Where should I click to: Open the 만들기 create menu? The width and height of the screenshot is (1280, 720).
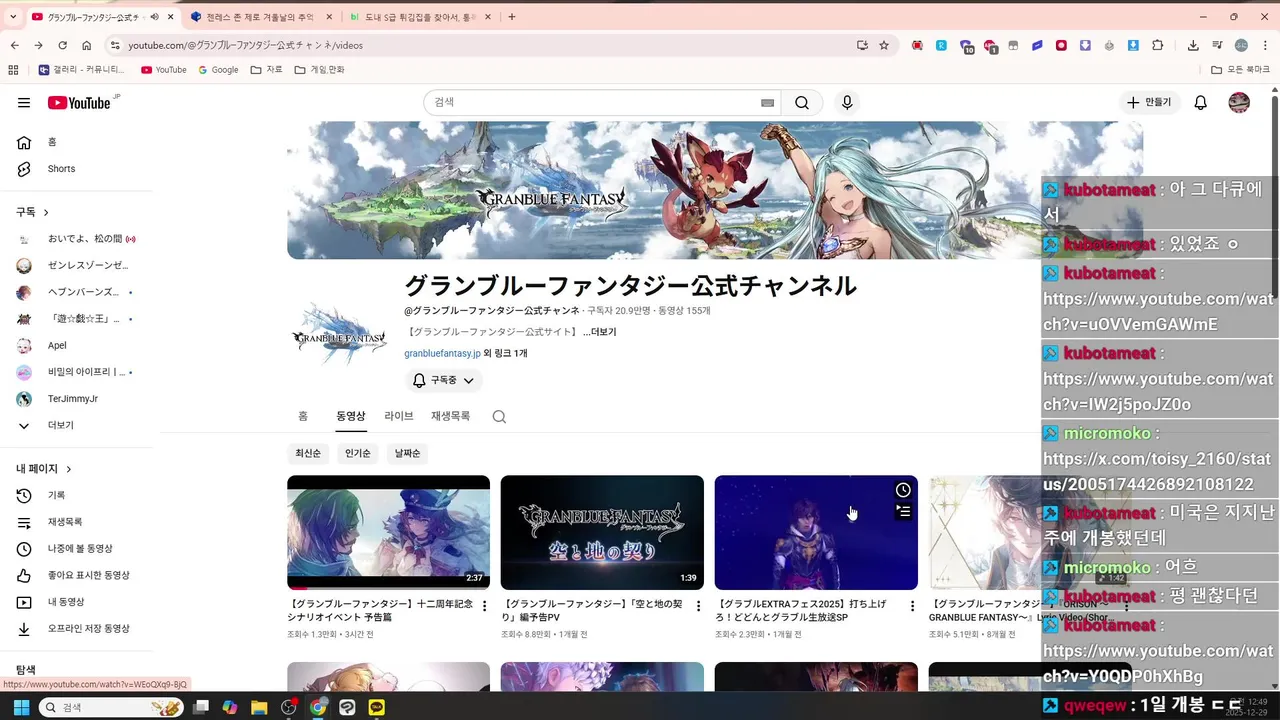point(1148,102)
